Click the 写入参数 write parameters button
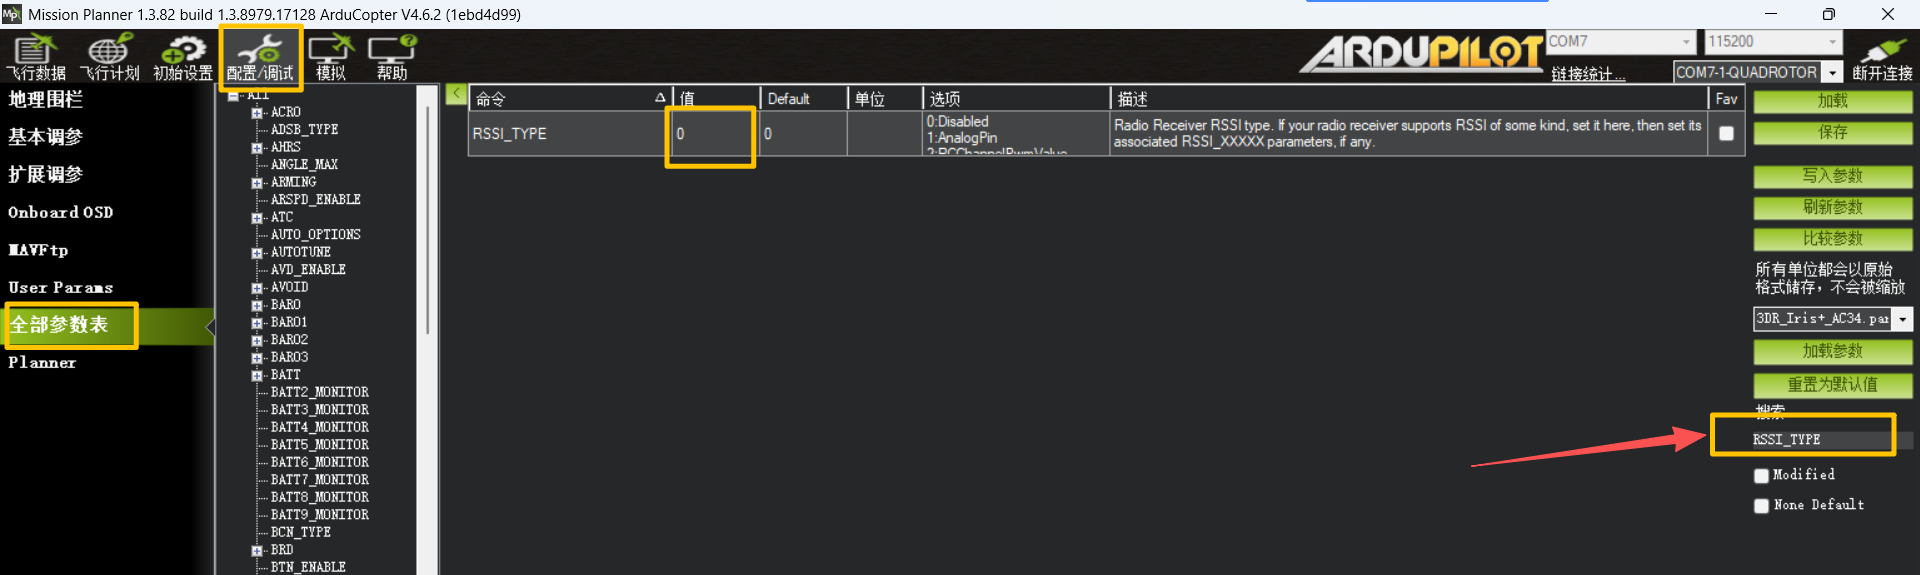 pos(1832,176)
